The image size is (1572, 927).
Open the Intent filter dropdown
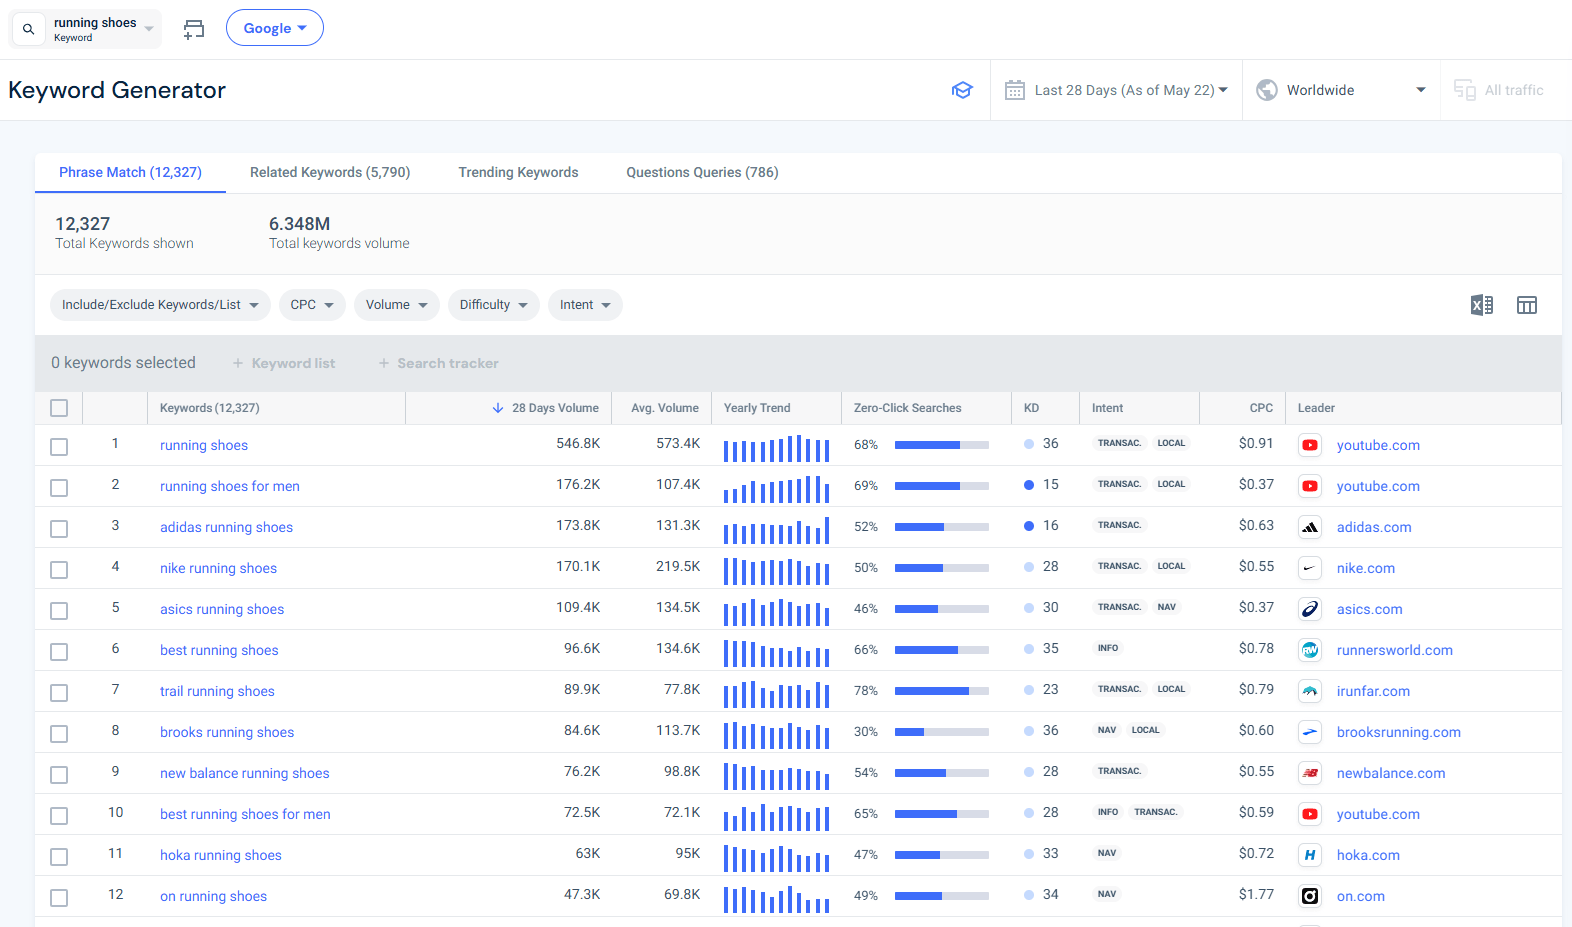pyautogui.click(x=585, y=305)
